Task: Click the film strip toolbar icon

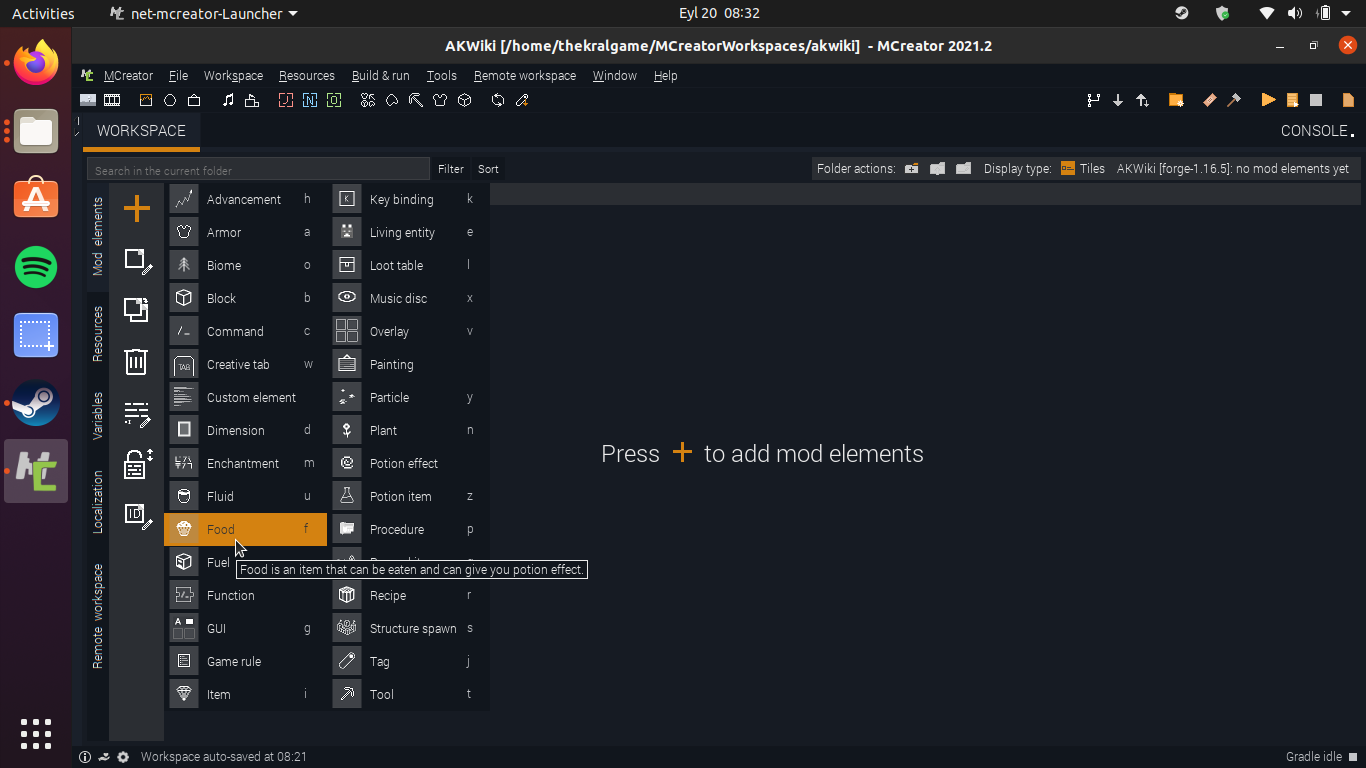Action: tap(112, 100)
